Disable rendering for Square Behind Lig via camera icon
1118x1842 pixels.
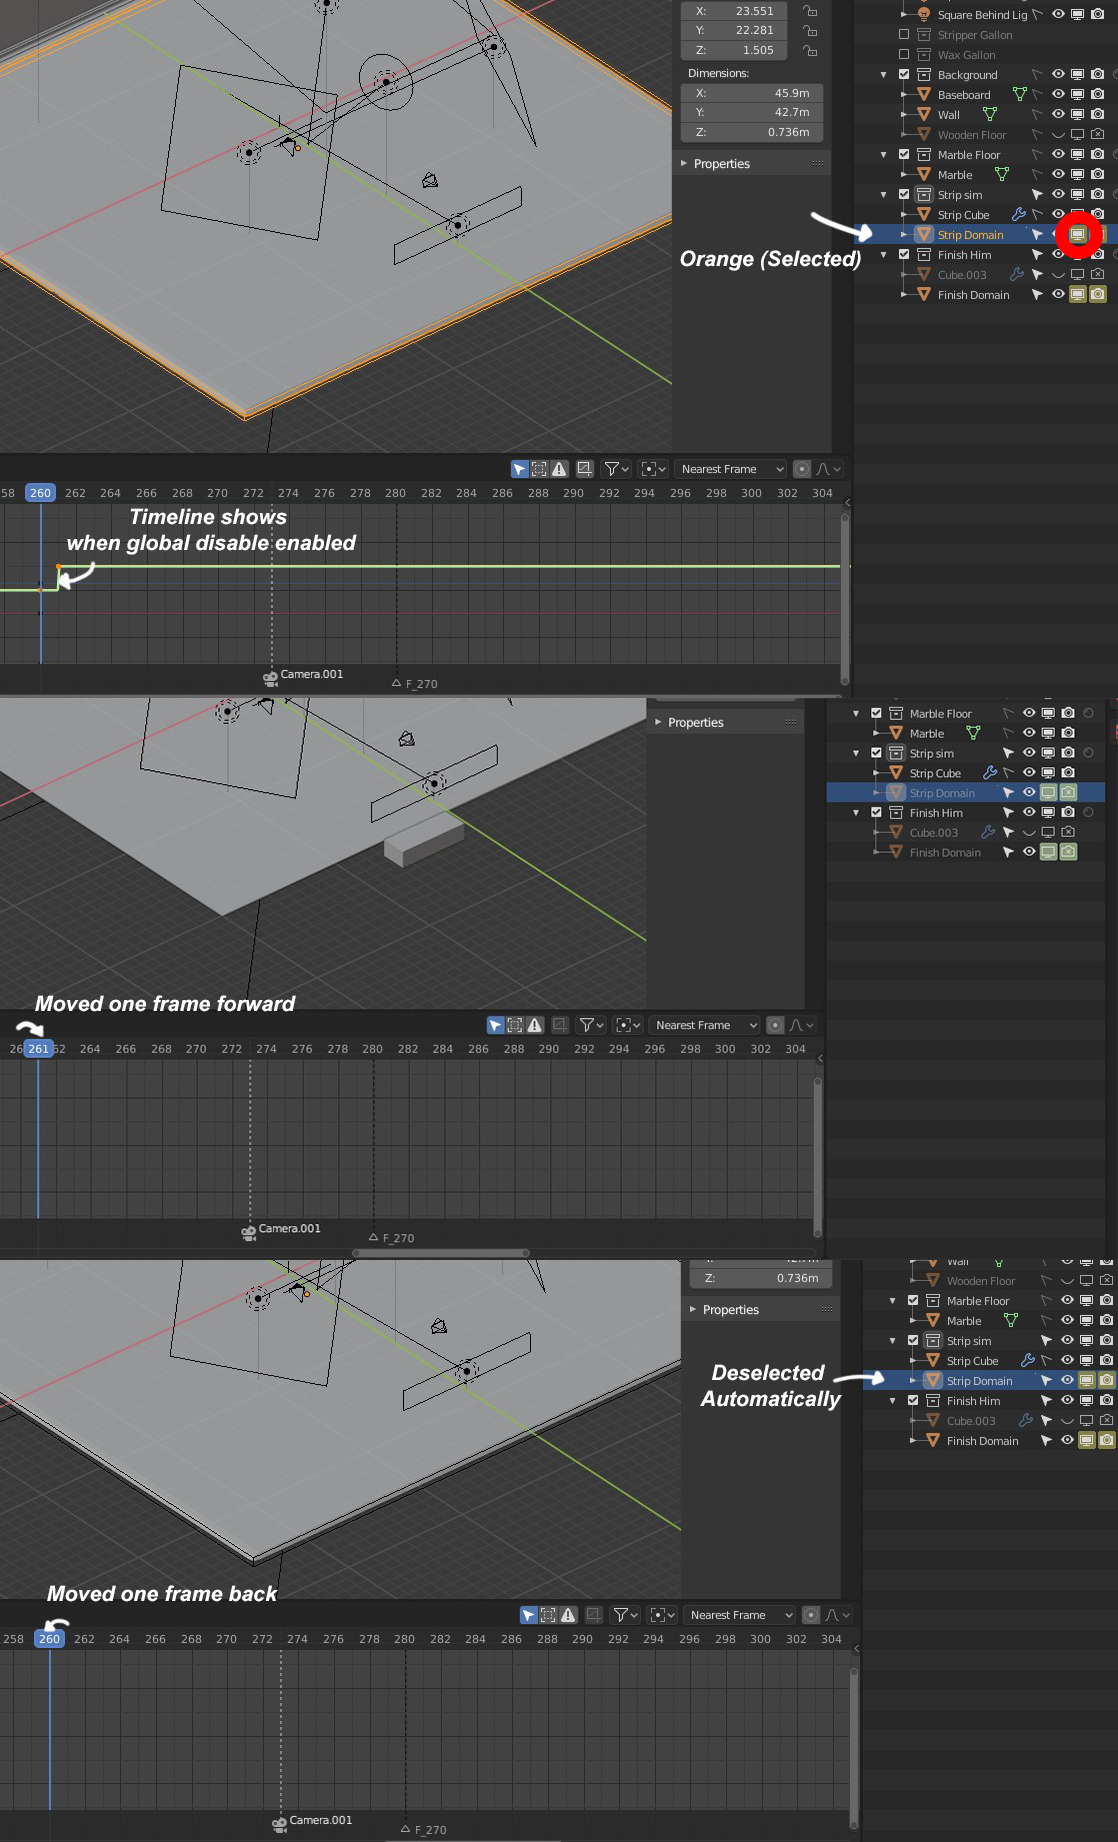point(1097,15)
